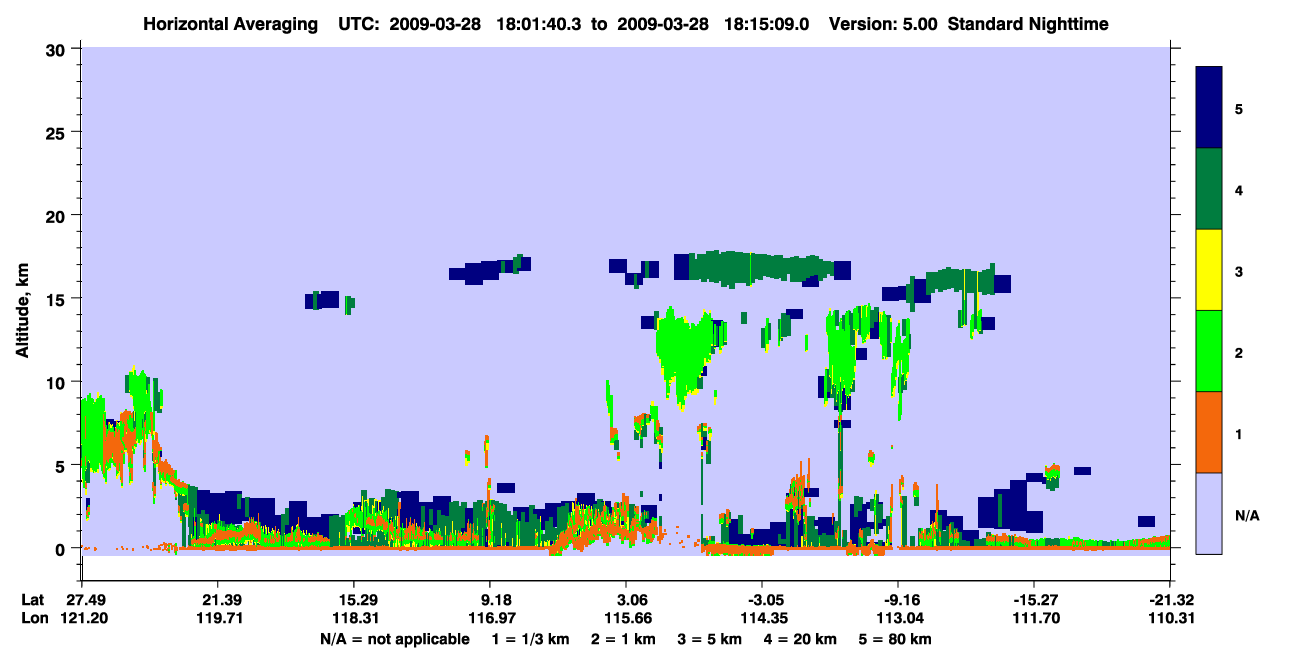Click the lavender N/A colorbar segment

click(x=1209, y=513)
